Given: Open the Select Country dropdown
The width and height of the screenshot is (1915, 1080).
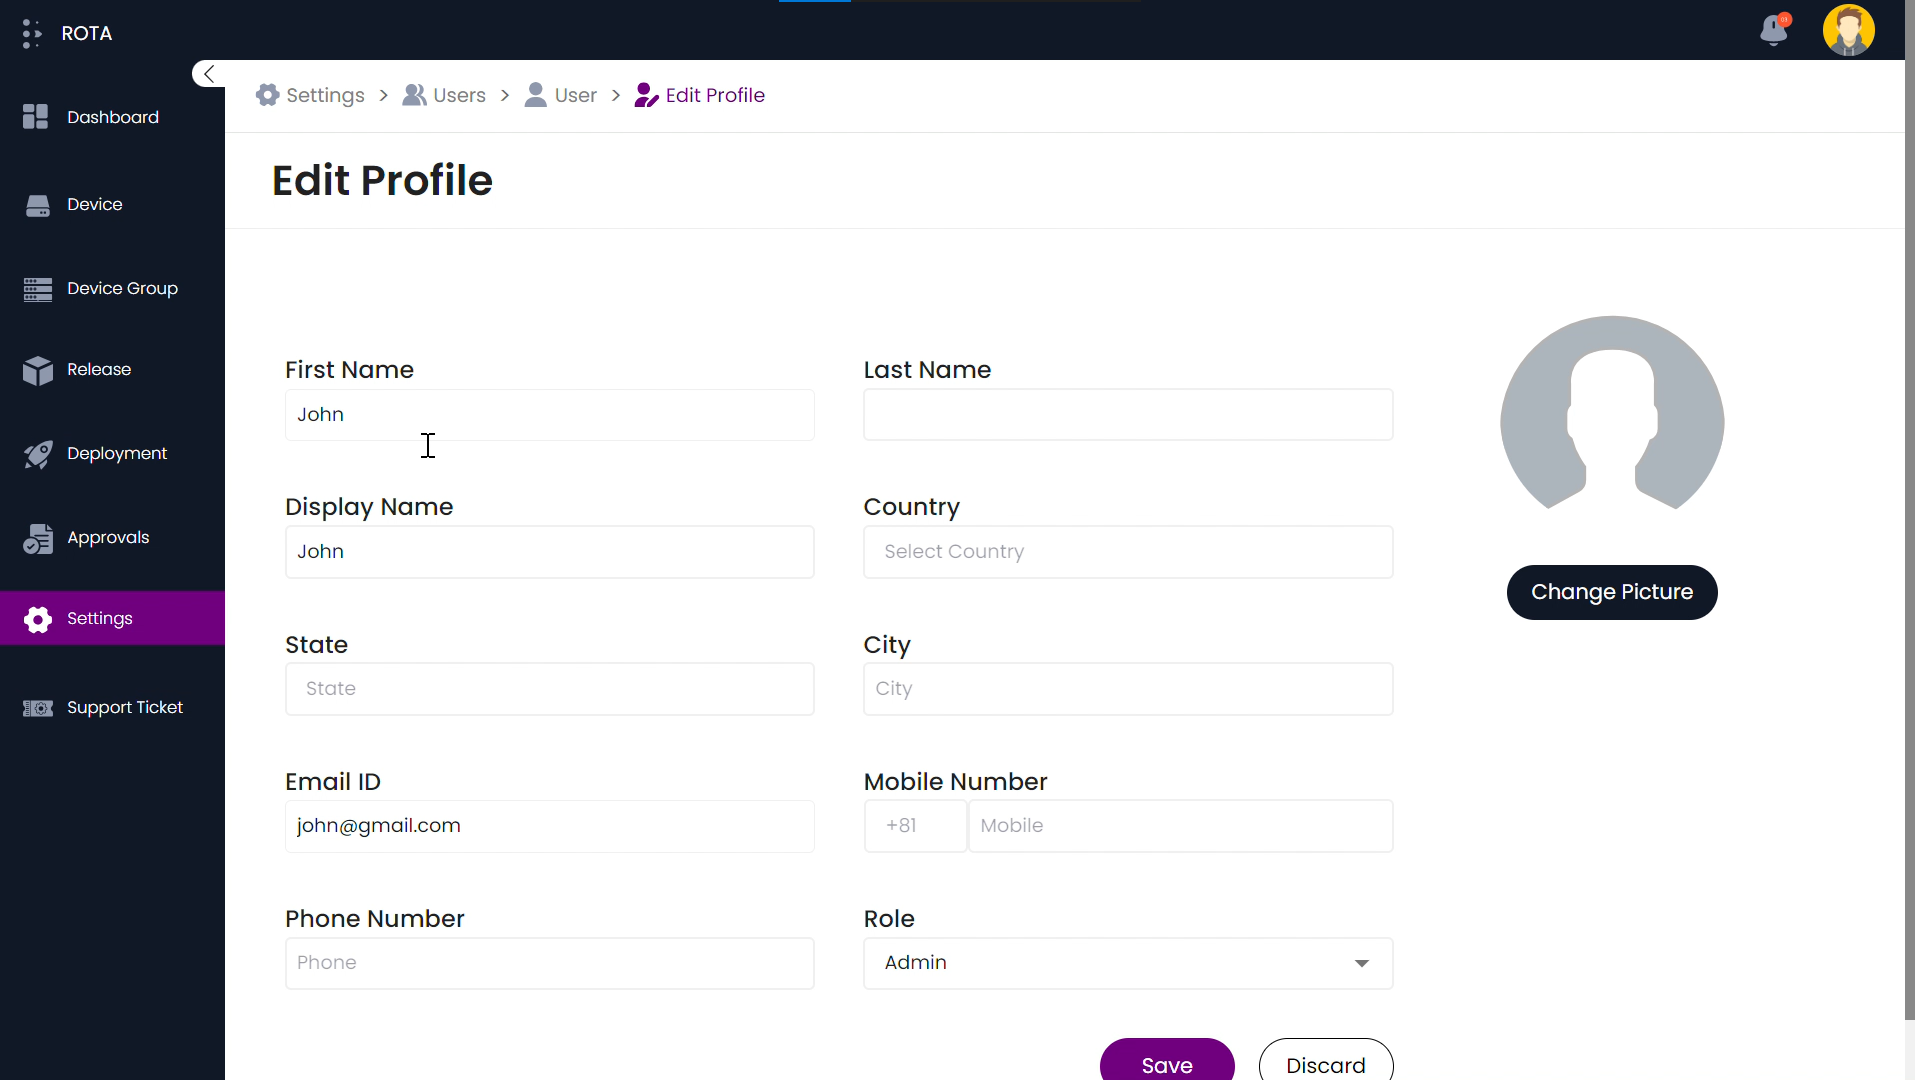Looking at the screenshot, I should point(1127,551).
